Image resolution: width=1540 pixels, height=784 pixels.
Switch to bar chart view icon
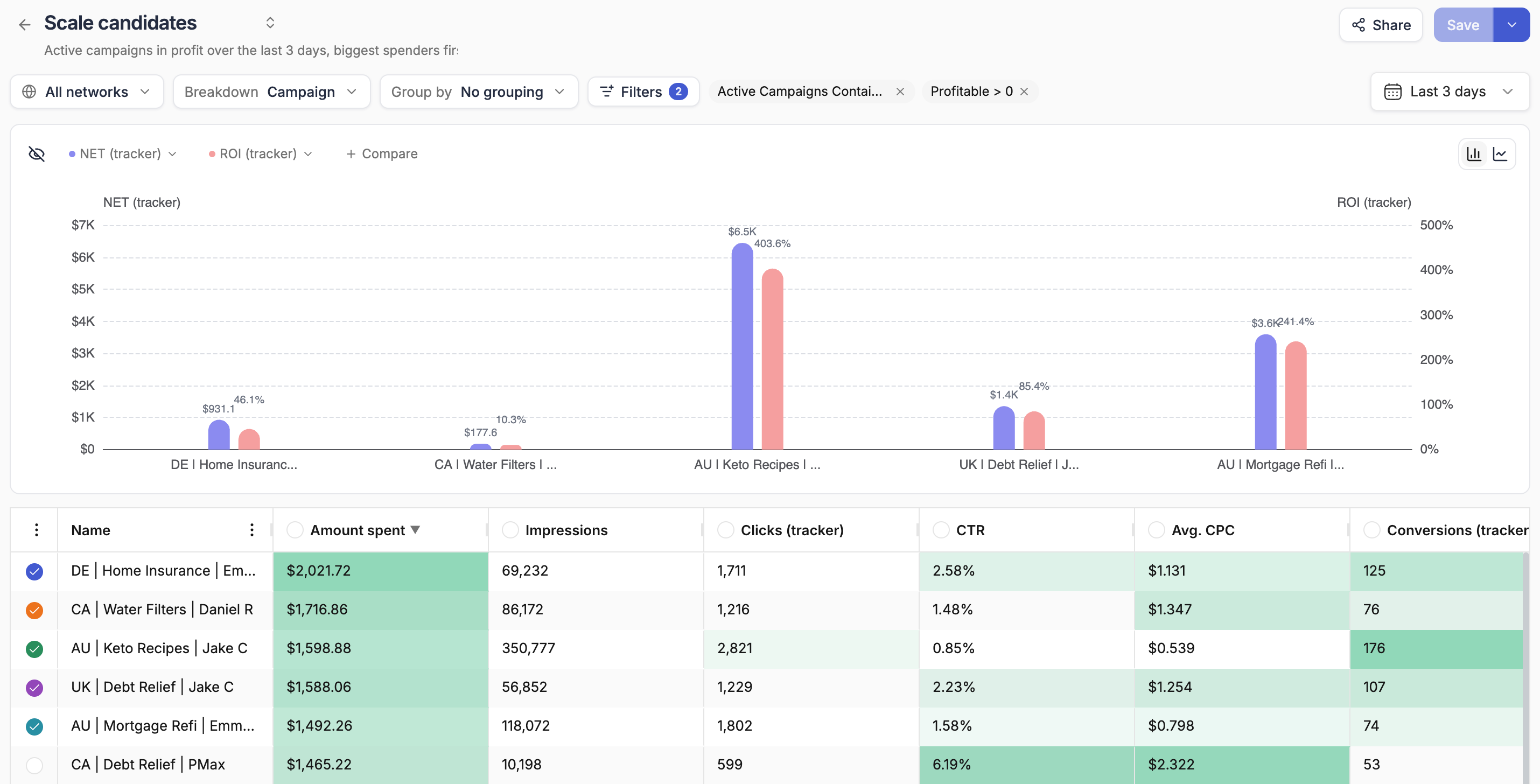coord(1474,154)
